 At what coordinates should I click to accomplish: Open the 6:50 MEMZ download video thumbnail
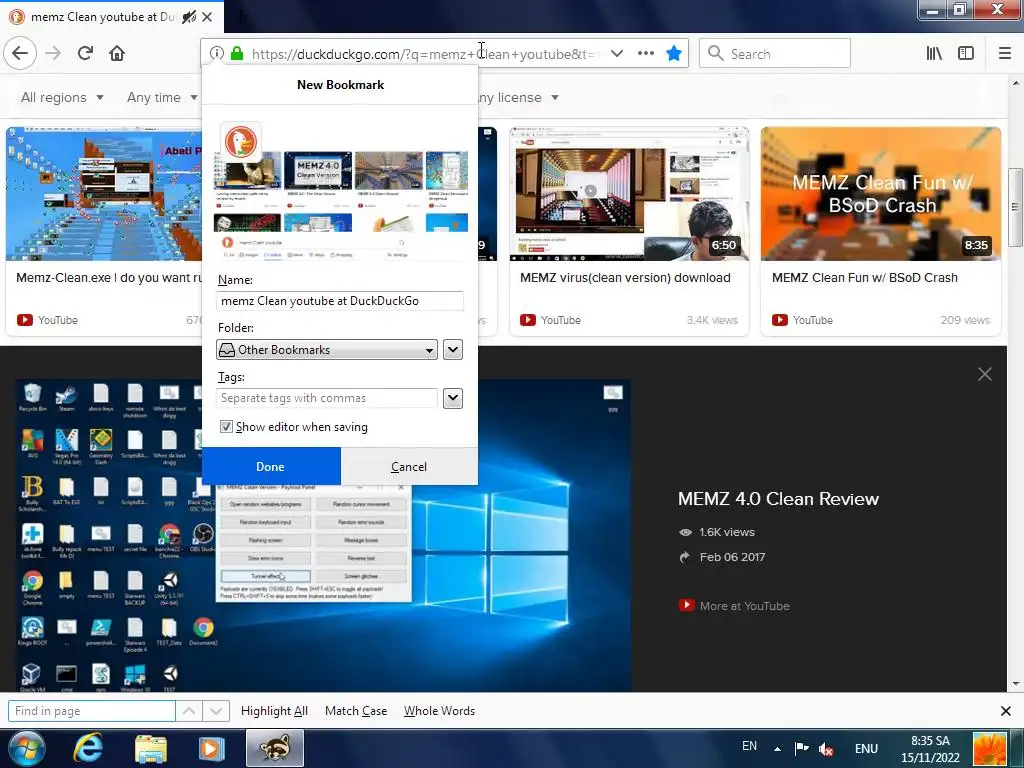tap(629, 194)
